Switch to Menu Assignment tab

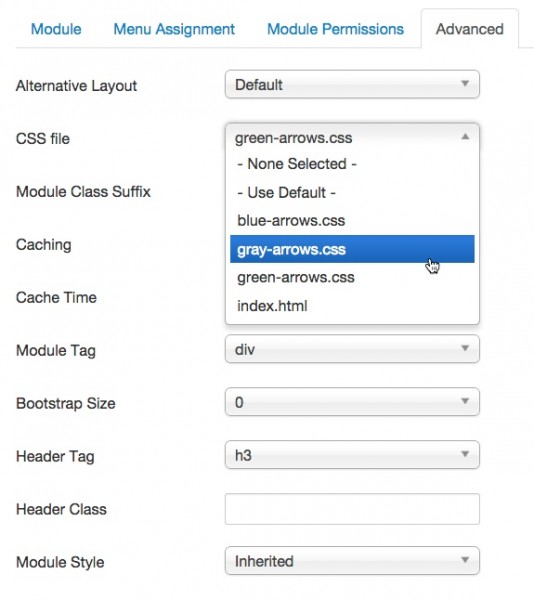[174, 29]
